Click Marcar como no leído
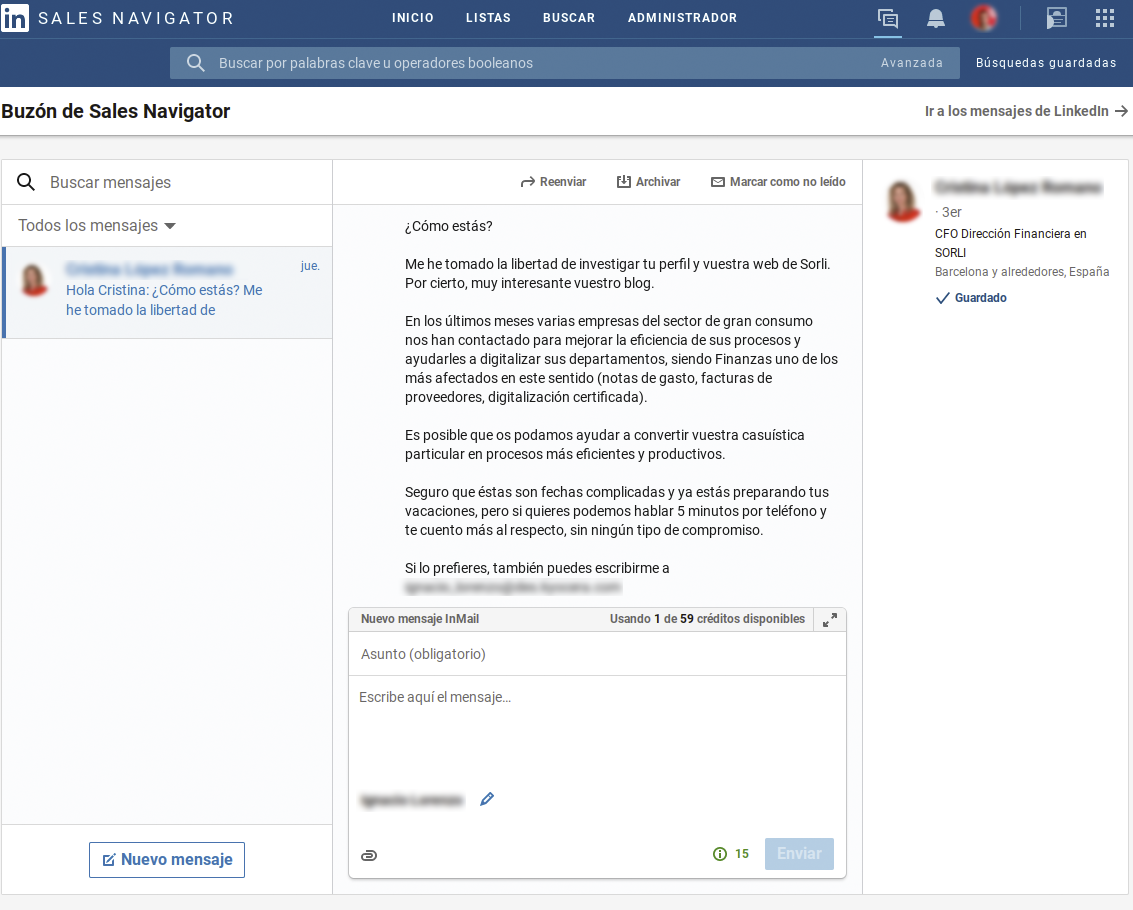Viewport: 1133px width, 910px height. 778,182
